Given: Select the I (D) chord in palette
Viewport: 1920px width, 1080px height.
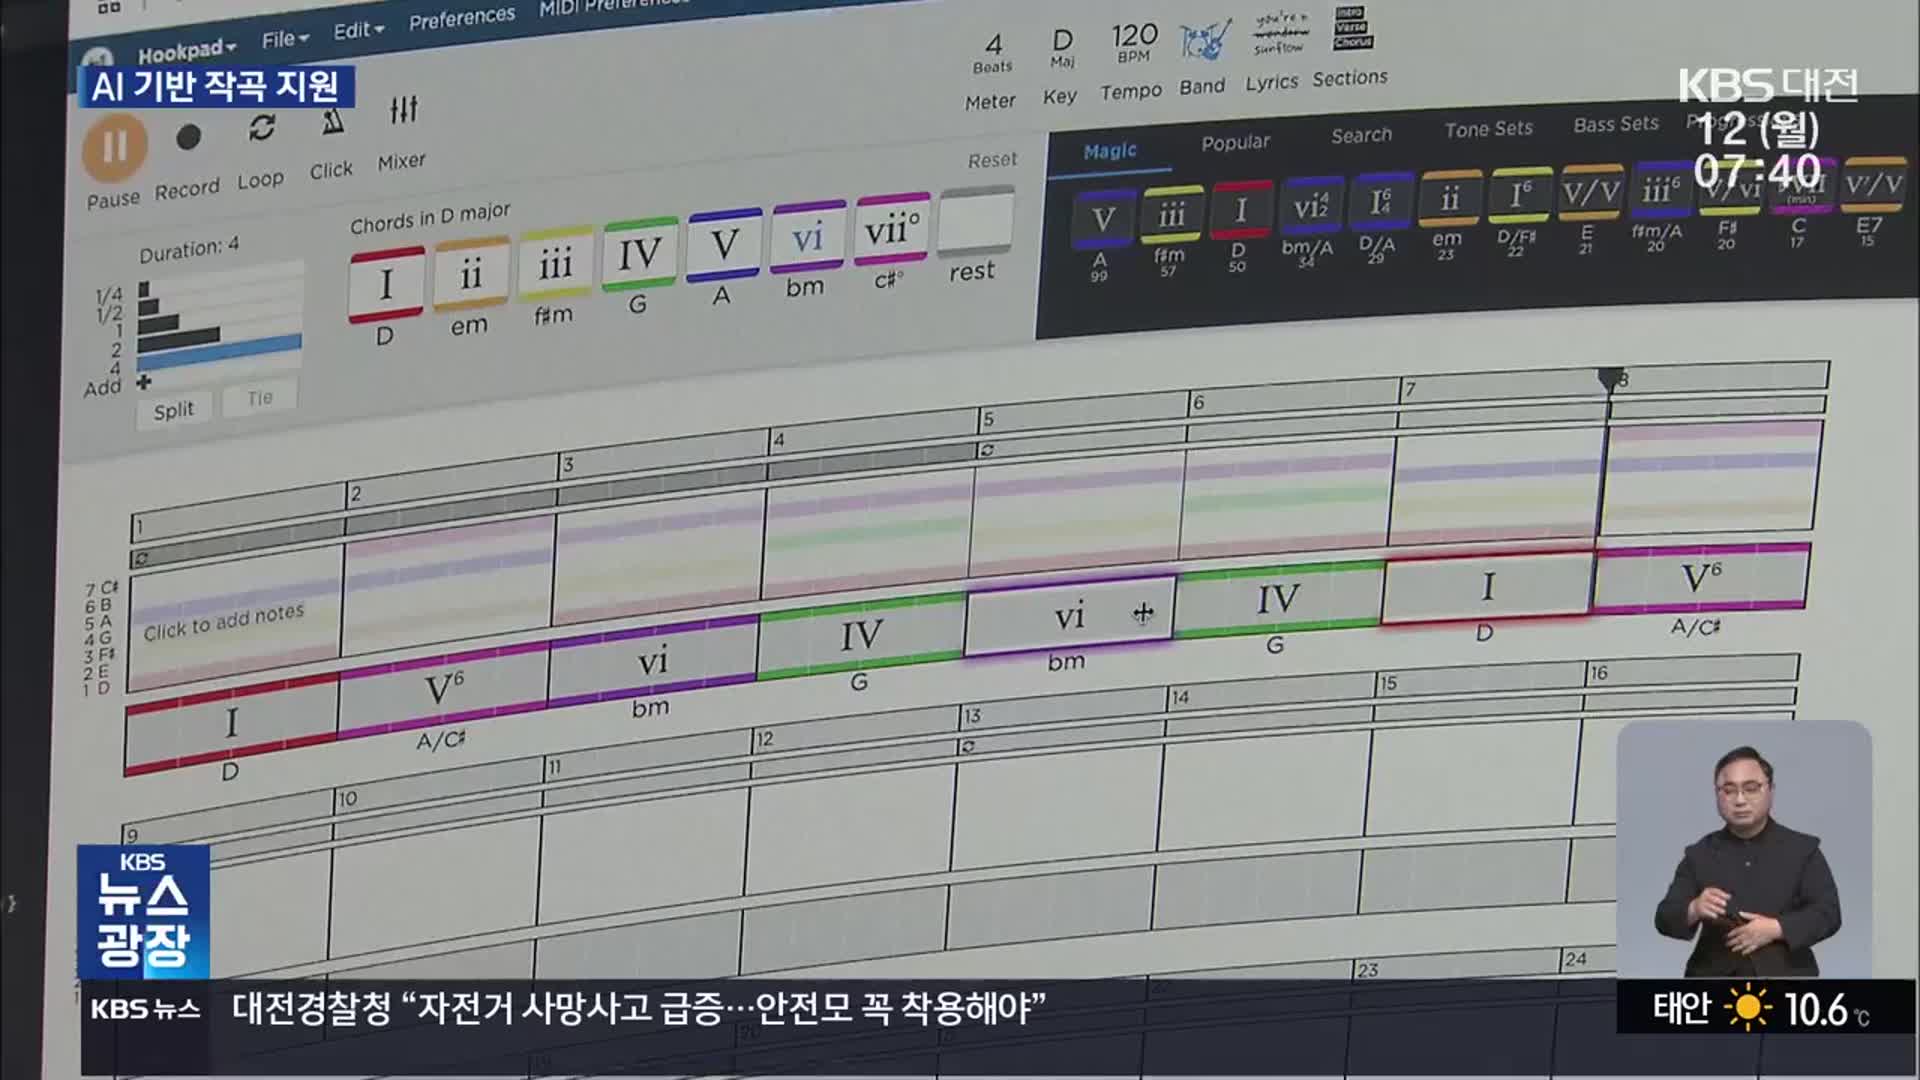Looking at the screenshot, I should 386,285.
